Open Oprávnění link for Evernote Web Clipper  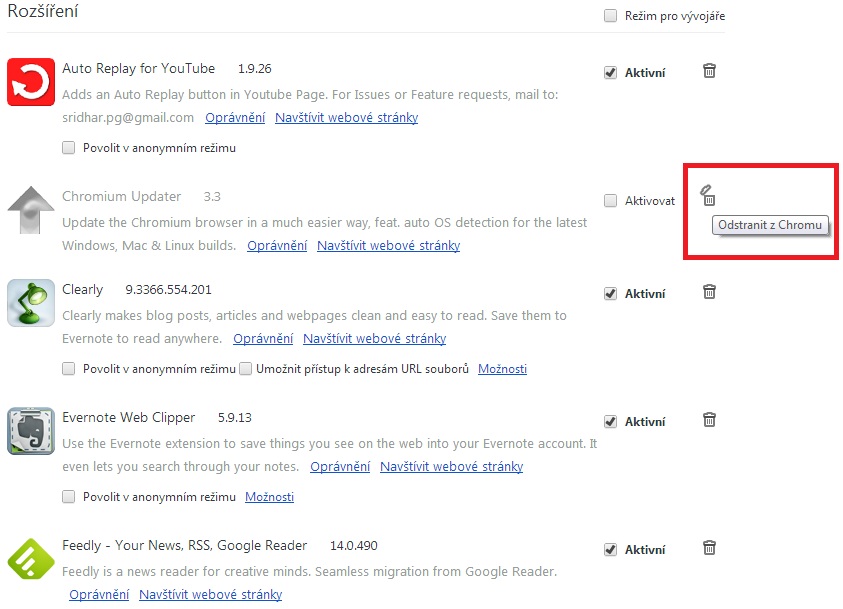340,467
